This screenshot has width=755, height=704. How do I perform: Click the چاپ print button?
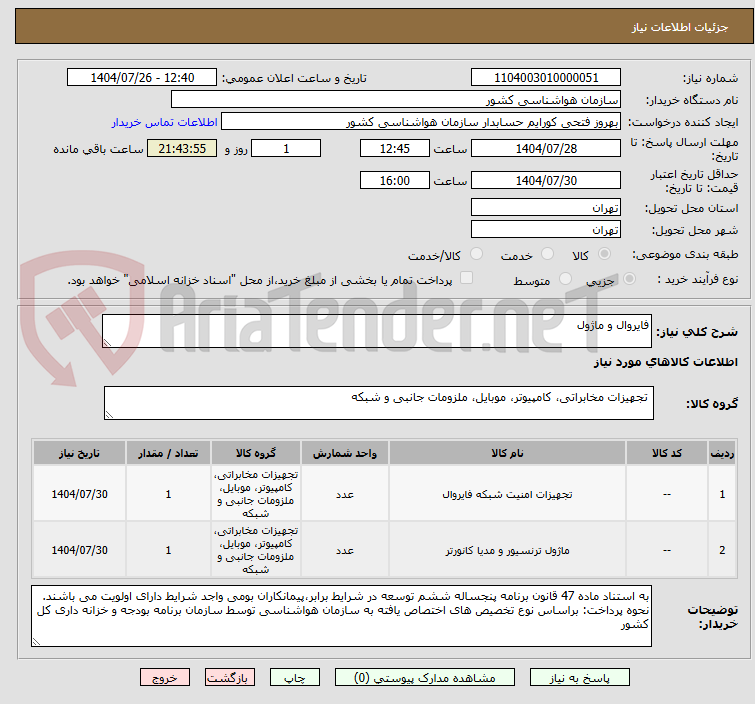coord(295,678)
